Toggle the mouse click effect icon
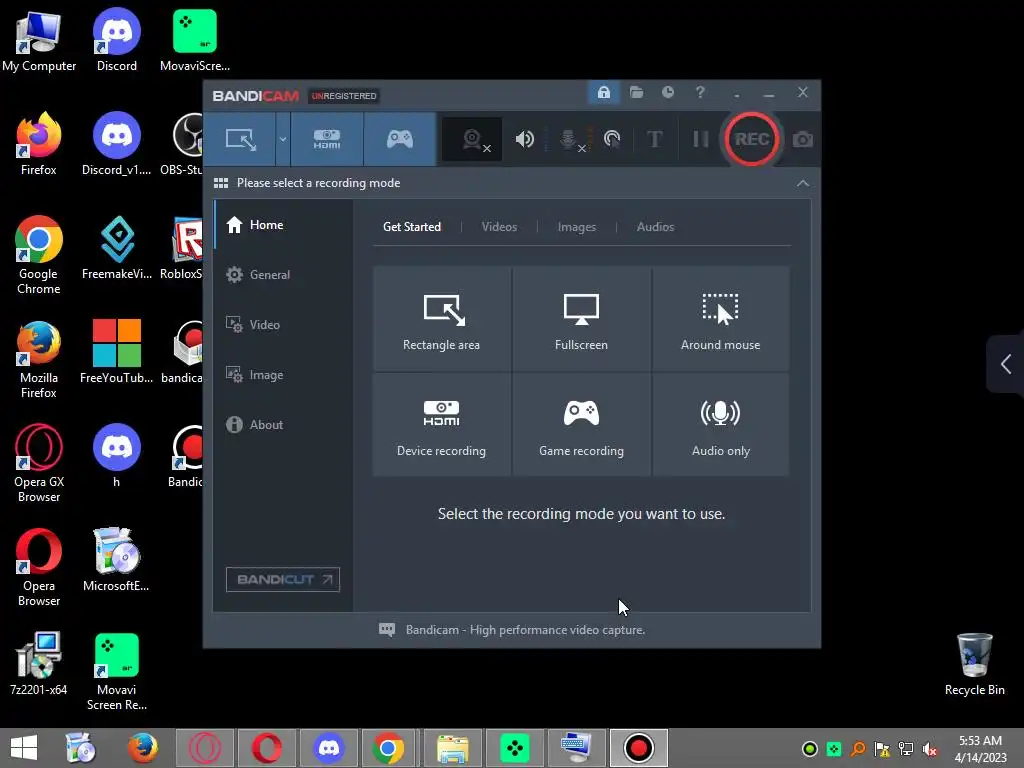The height and width of the screenshot is (768, 1024). pos(612,139)
